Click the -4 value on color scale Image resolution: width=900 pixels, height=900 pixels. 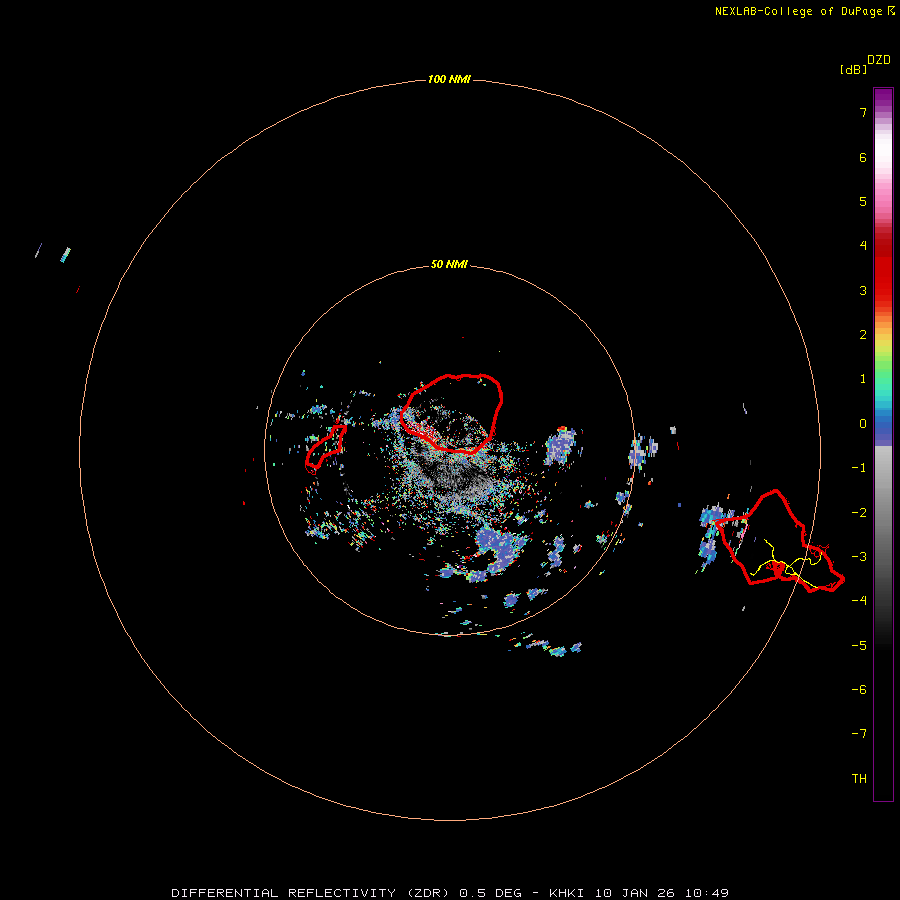[859, 600]
